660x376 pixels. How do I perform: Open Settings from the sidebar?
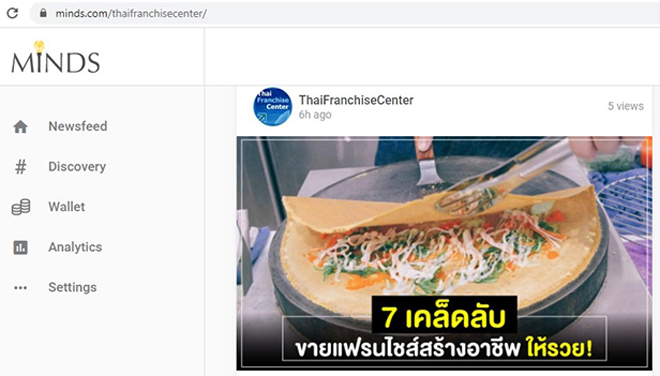(72, 287)
